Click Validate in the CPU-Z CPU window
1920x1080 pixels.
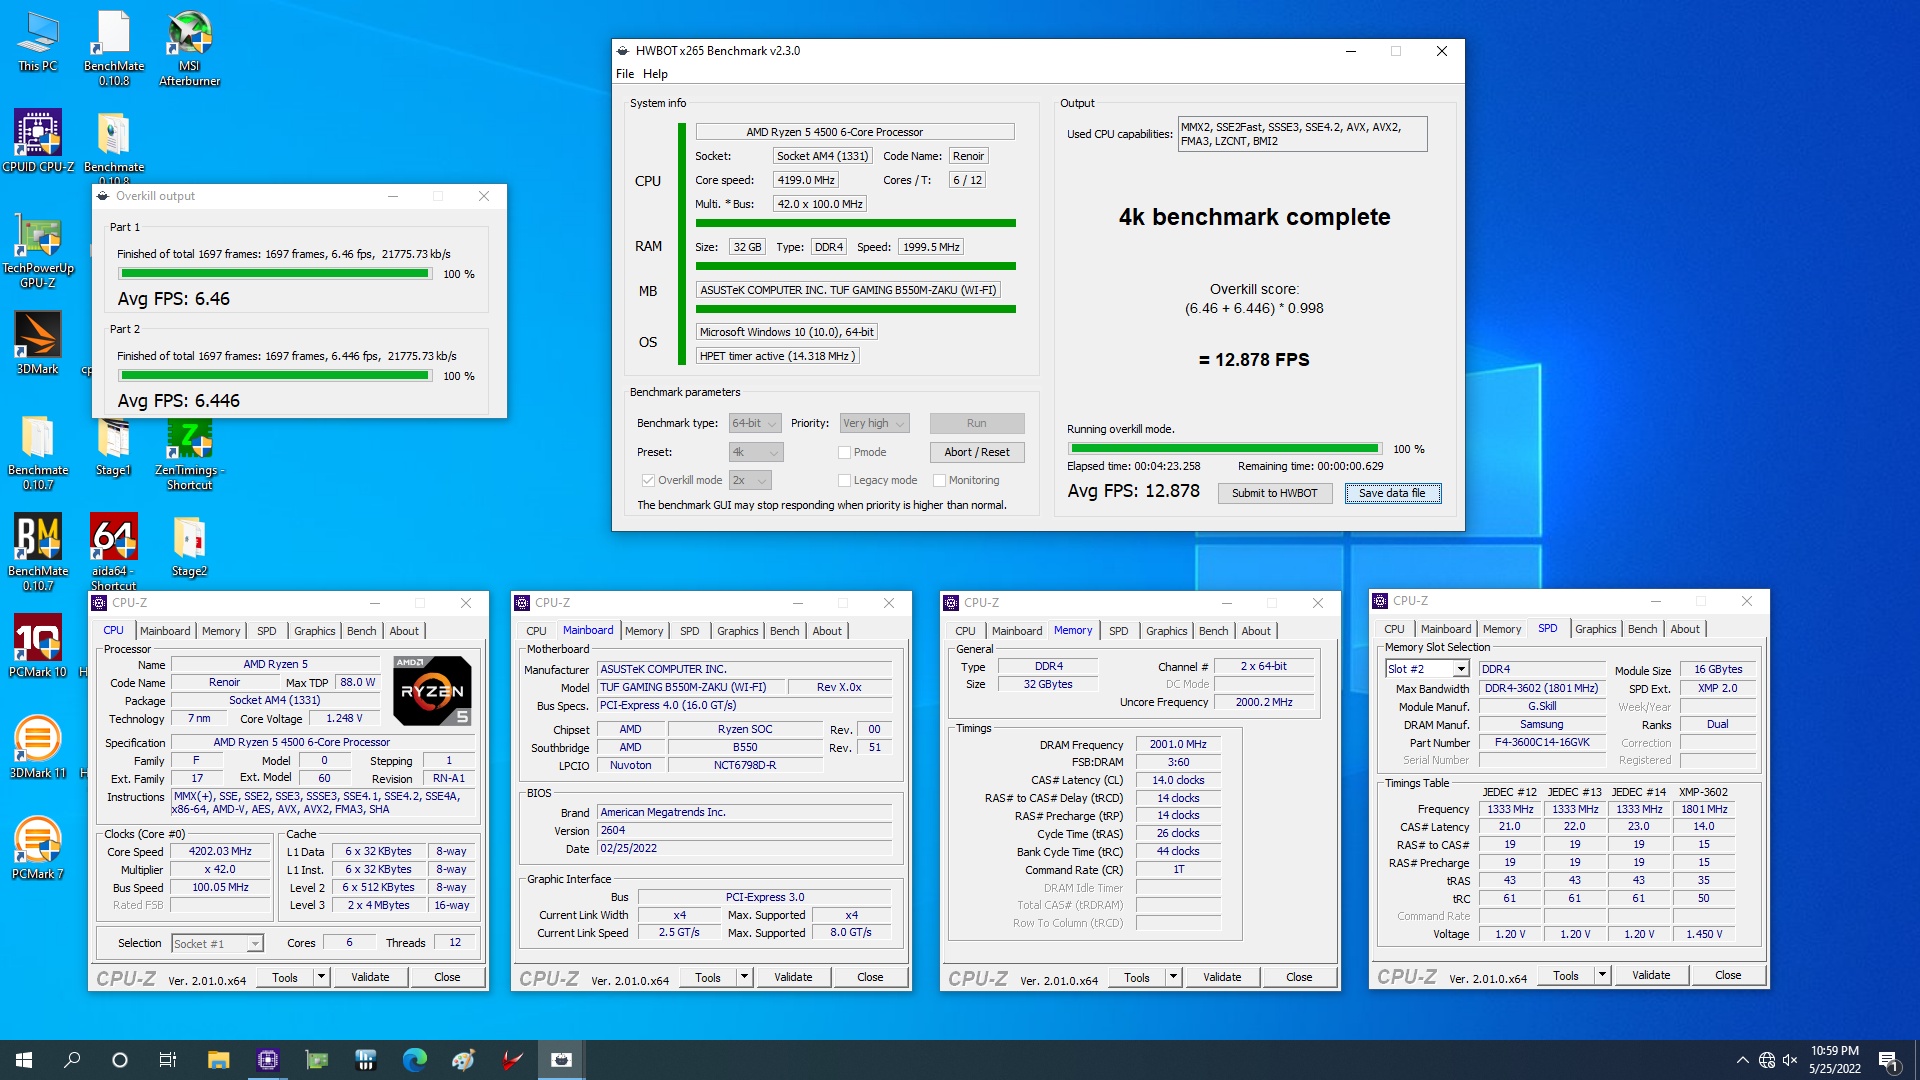[x=370, y=977]
